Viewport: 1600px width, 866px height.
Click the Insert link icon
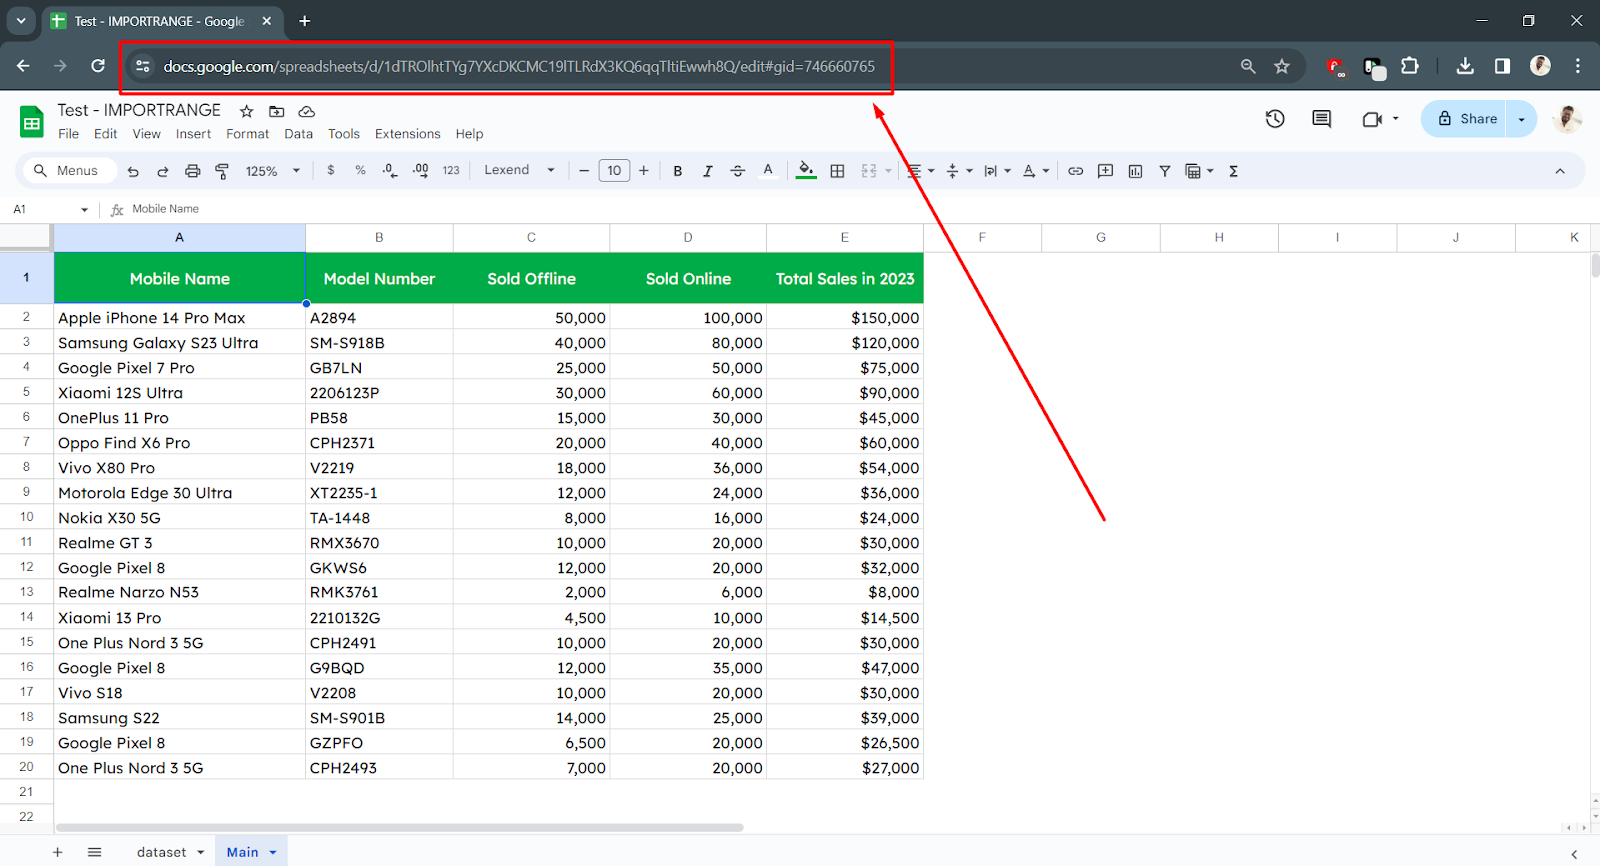[1075, 171]
